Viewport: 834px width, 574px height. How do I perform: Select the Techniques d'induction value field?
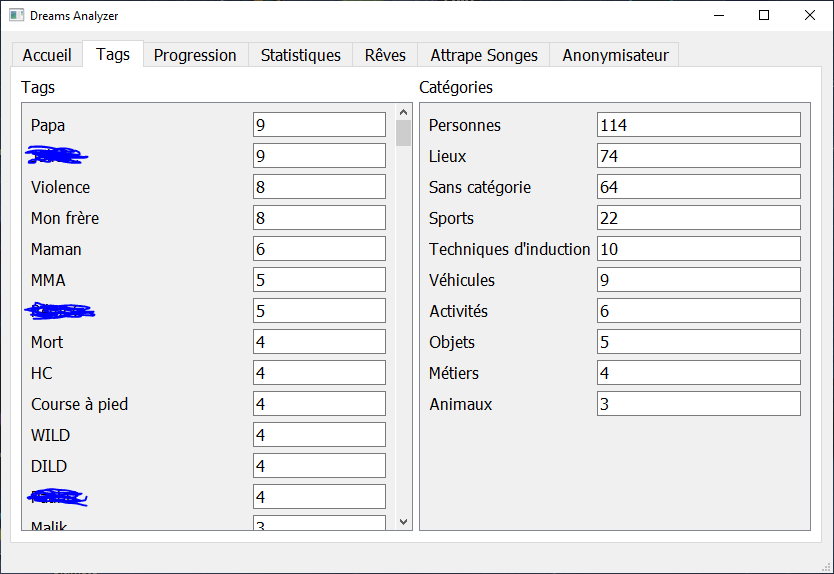click(698, 249)
